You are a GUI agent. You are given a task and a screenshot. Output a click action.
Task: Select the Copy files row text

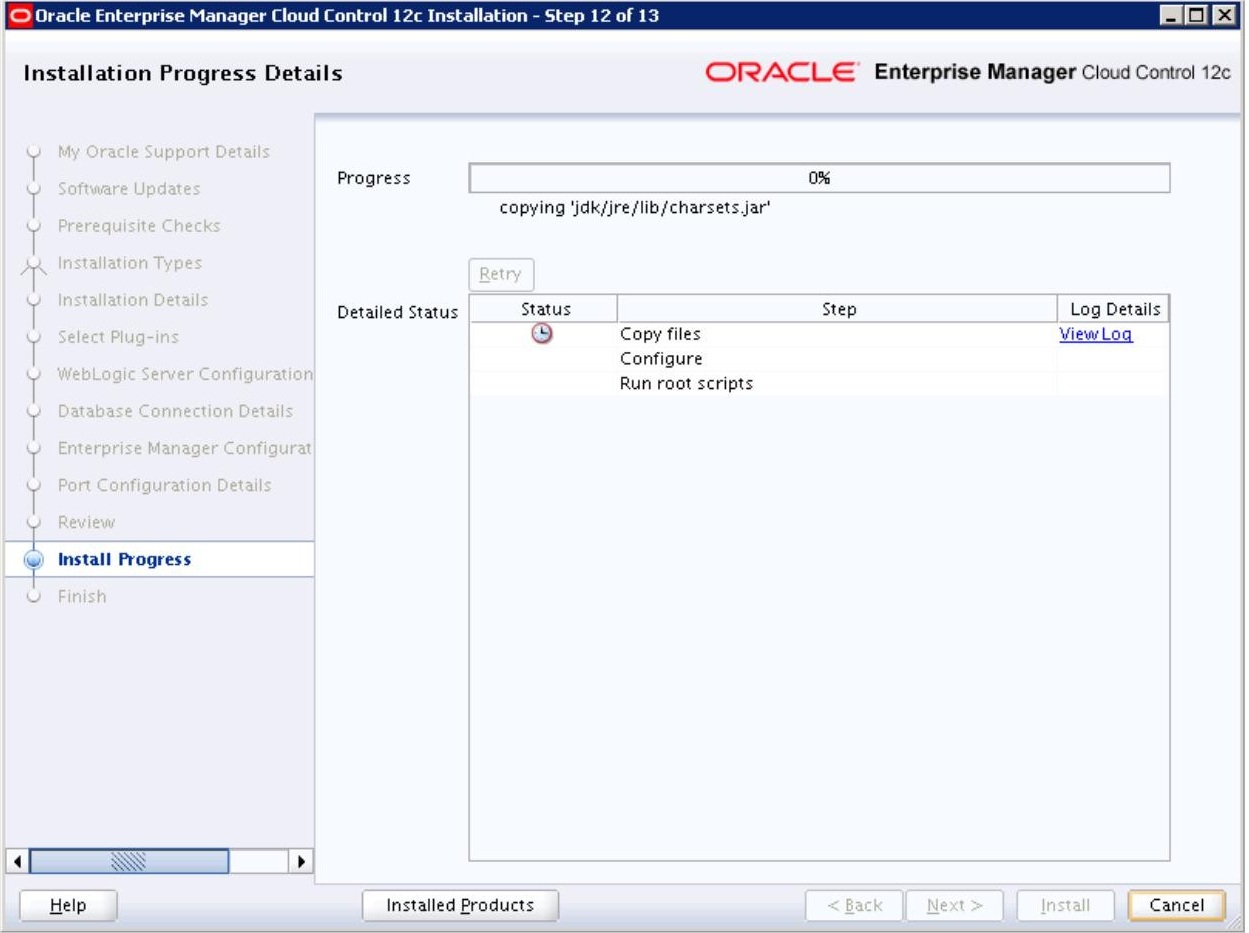tap(660, 335)
